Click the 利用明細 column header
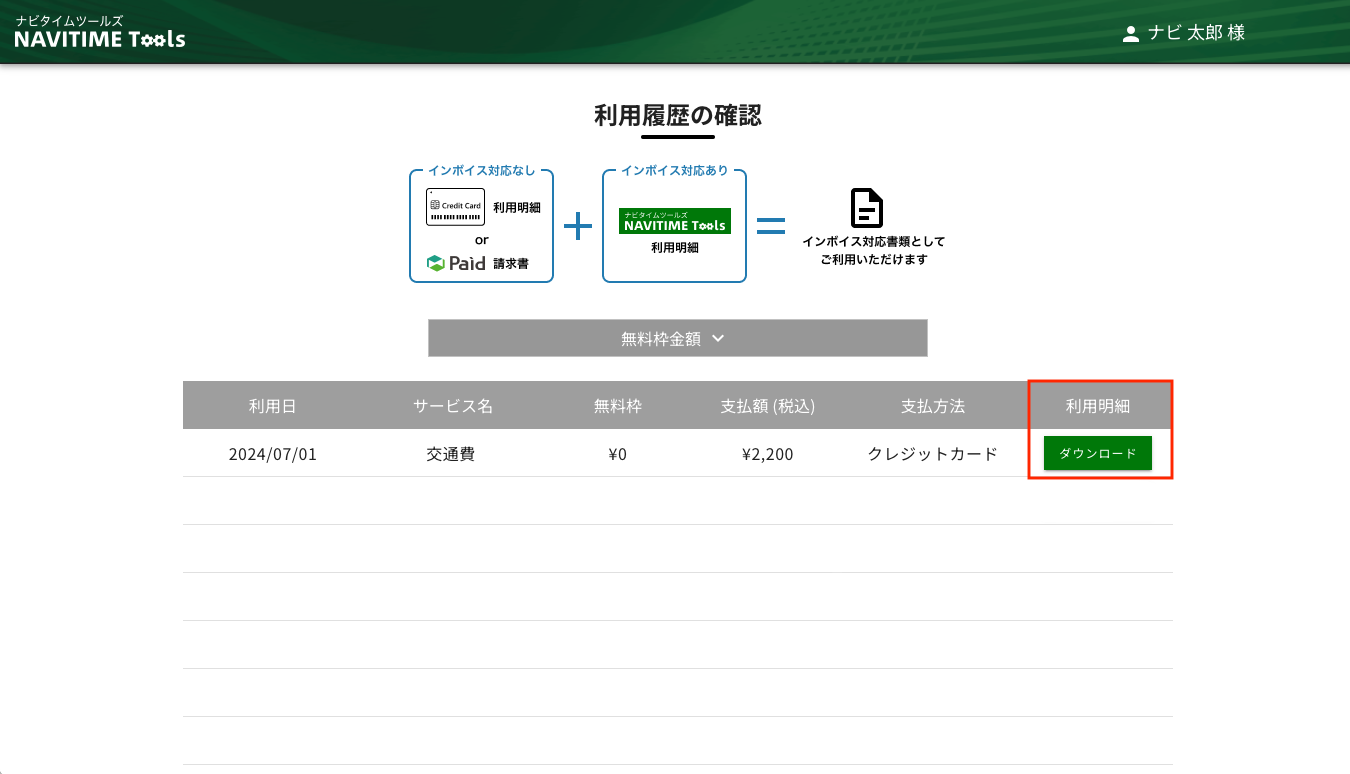The image size is (1350, 774). click(1098, 406)
